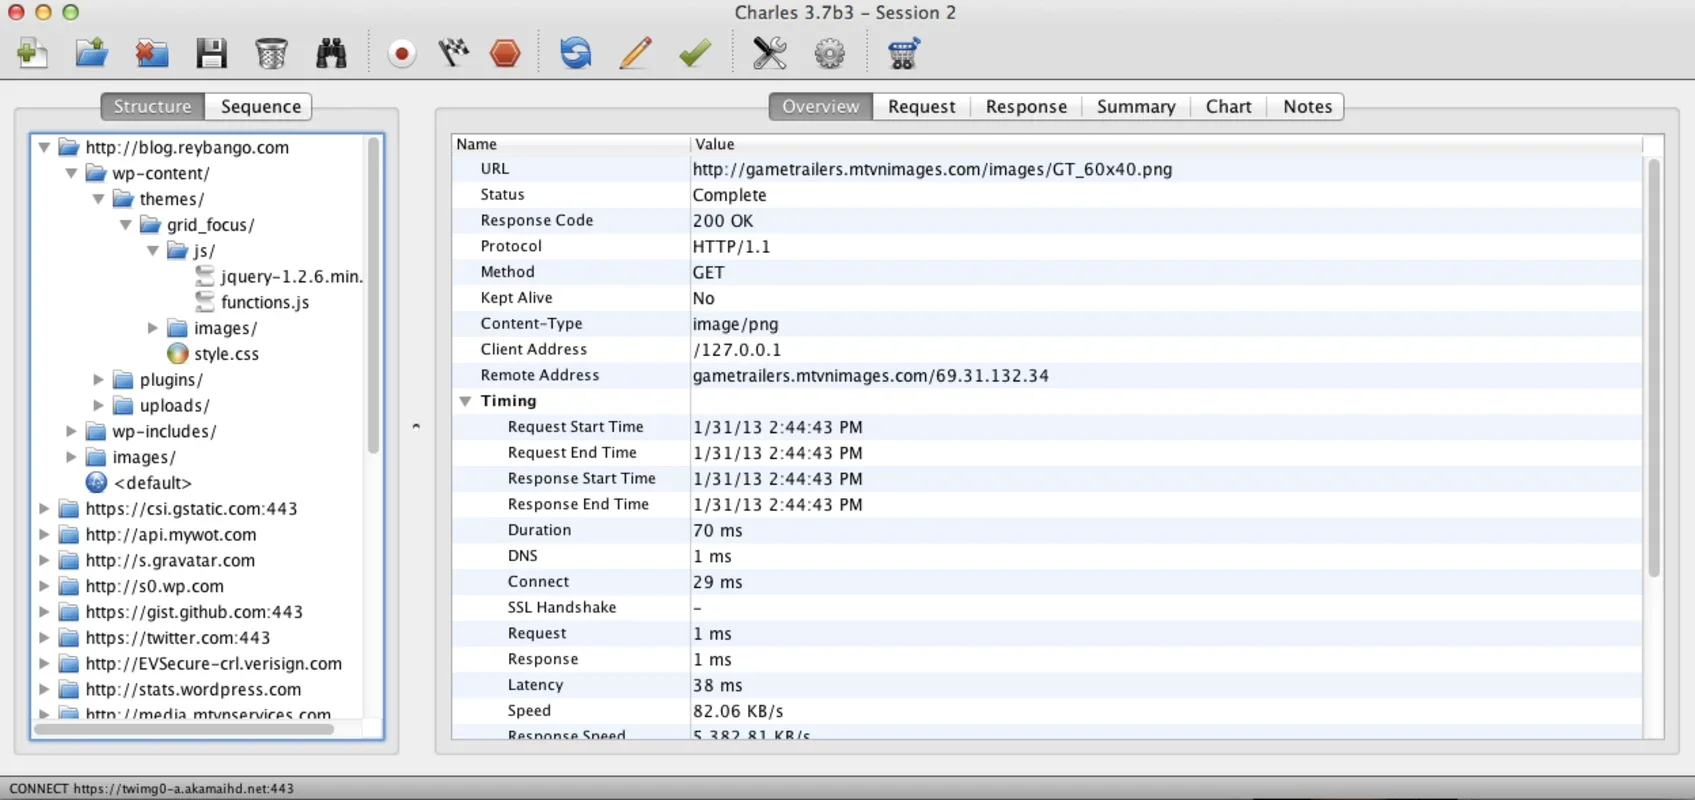The width and height of the screenshot is (1695, 800).
Task: Open Tools using the wrench and screwdriver icon
Action: [769, 53]
